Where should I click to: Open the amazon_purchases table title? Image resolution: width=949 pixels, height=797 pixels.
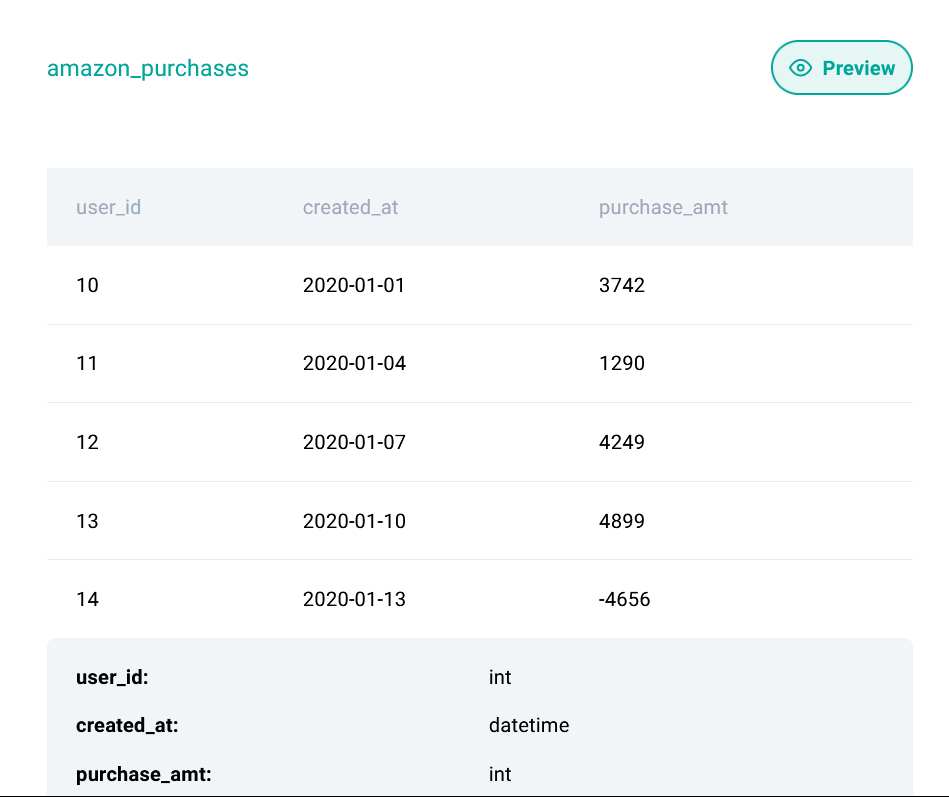(148, 68)
